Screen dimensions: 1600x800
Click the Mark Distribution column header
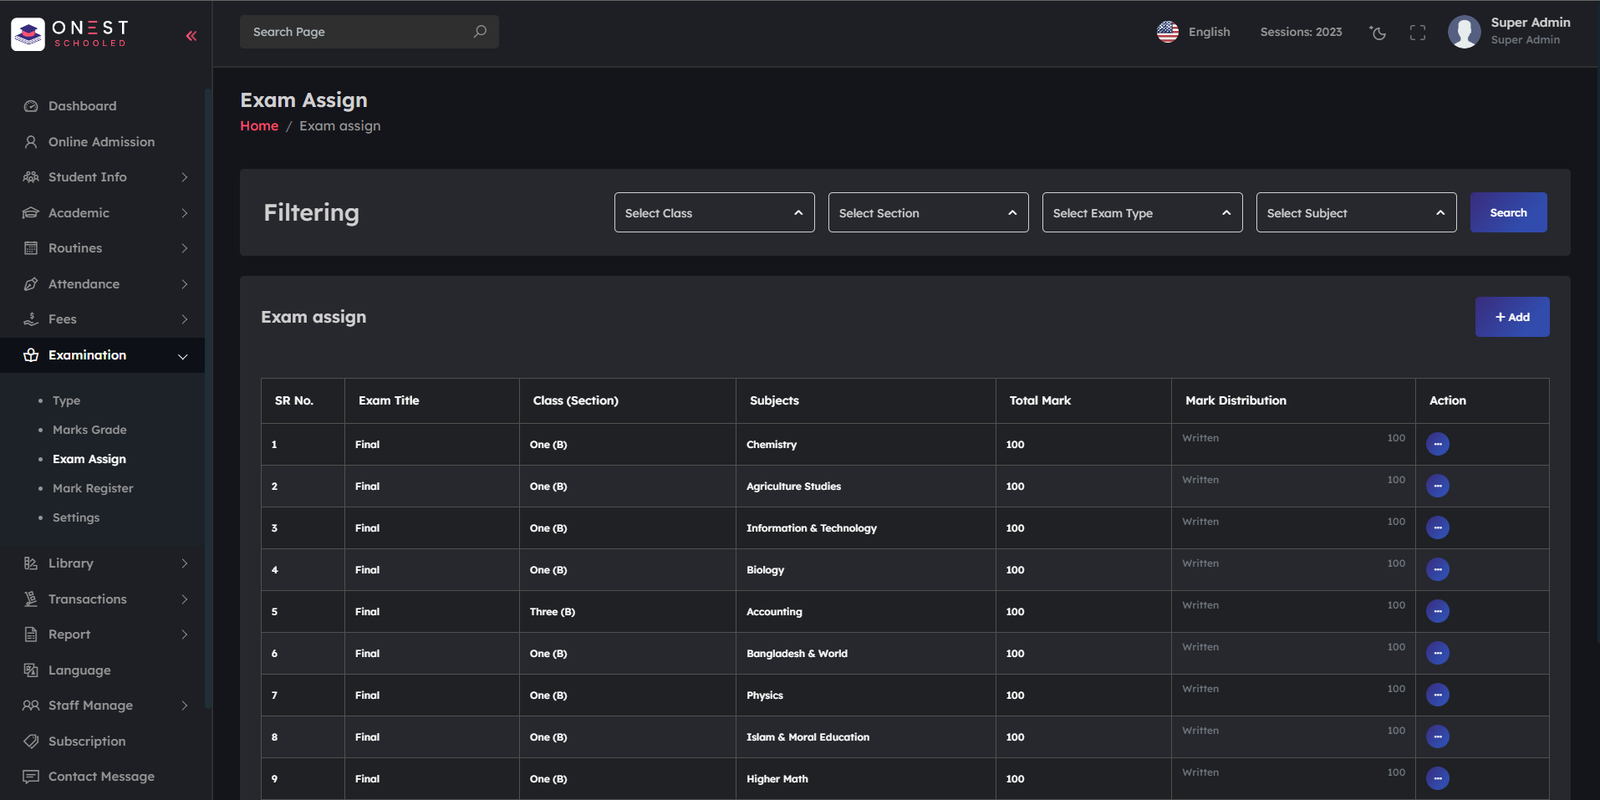[1236, 401]
